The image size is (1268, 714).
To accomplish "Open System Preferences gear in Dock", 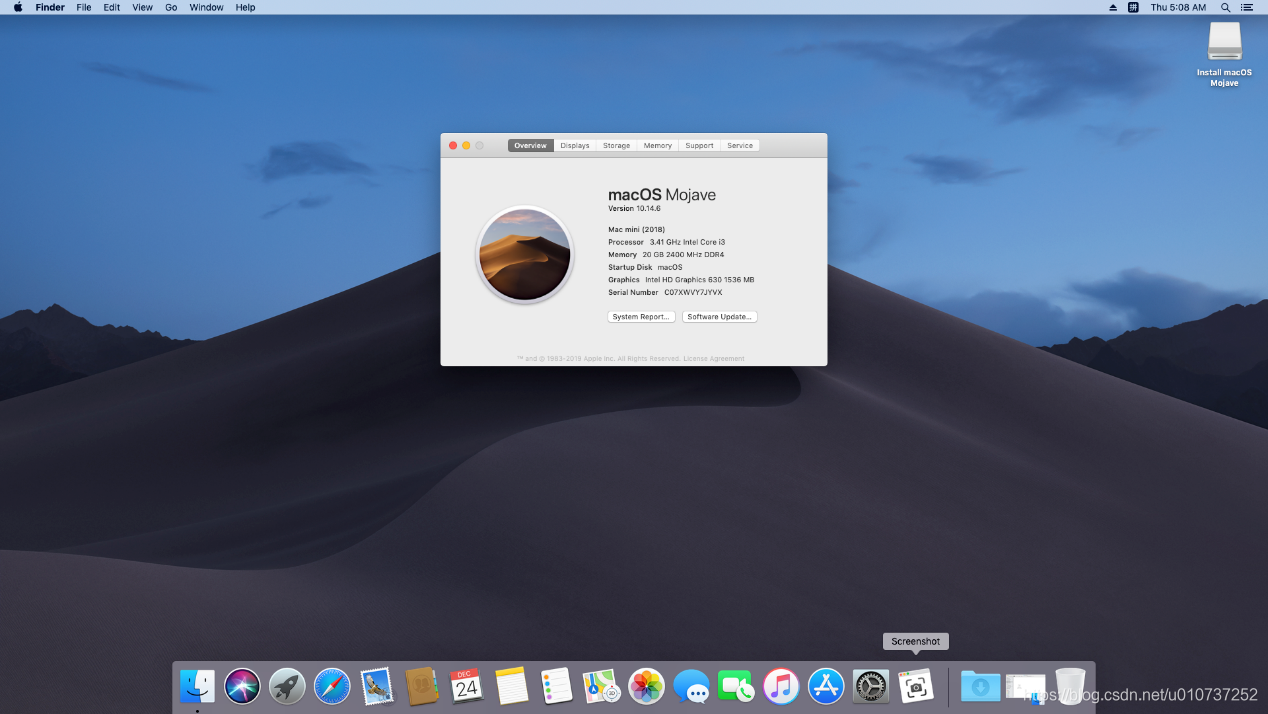I will tap(871, 686).
